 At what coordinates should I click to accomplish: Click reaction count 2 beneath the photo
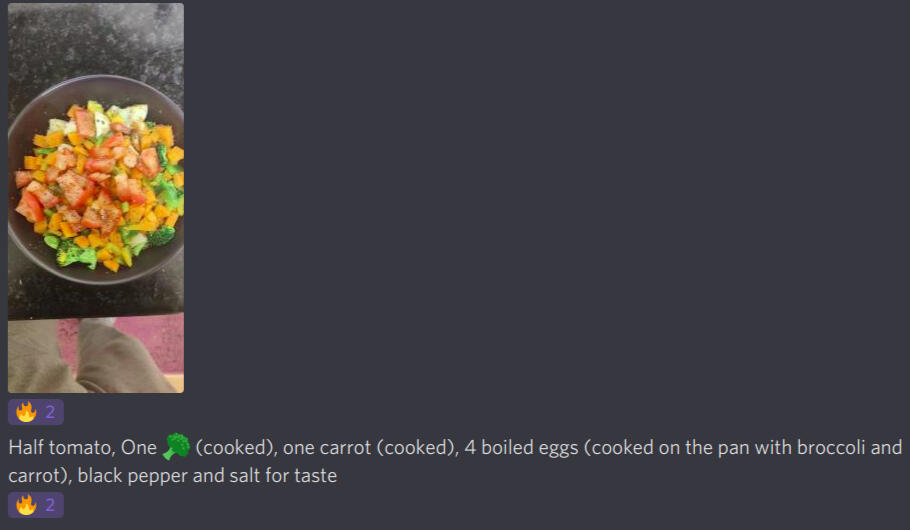(50, 412)
